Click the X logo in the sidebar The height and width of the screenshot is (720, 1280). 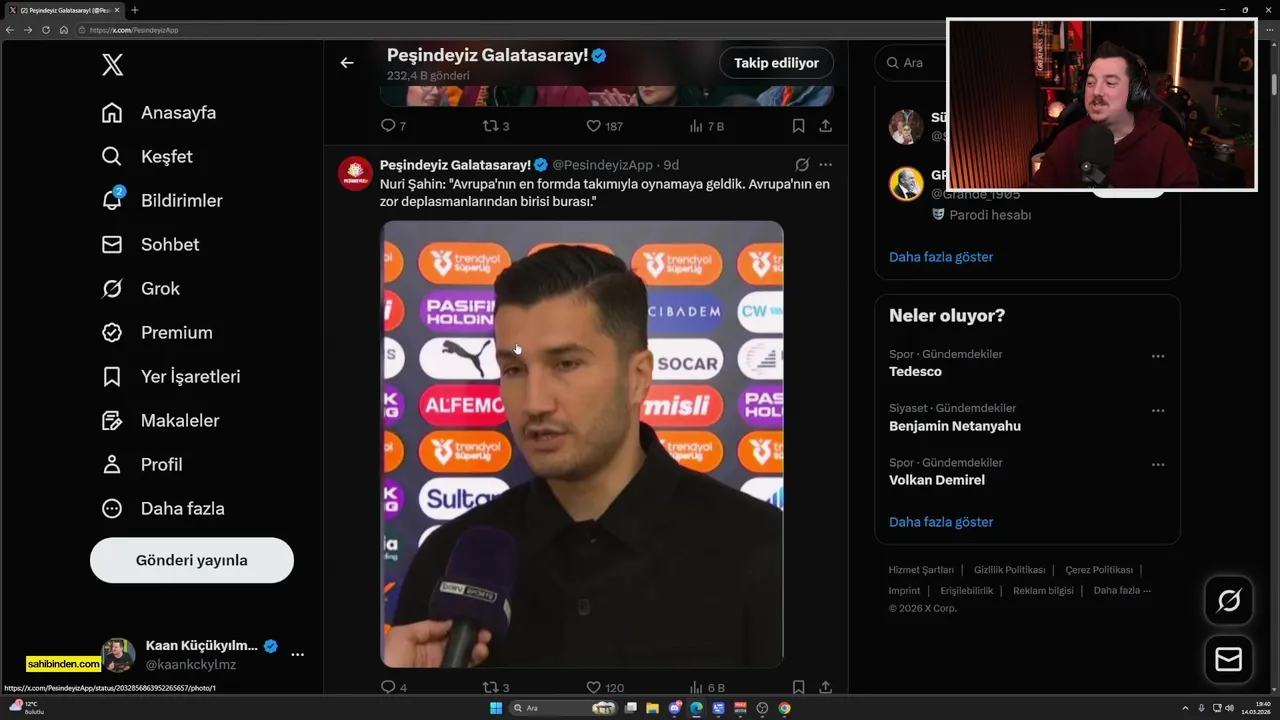[112, 65]
